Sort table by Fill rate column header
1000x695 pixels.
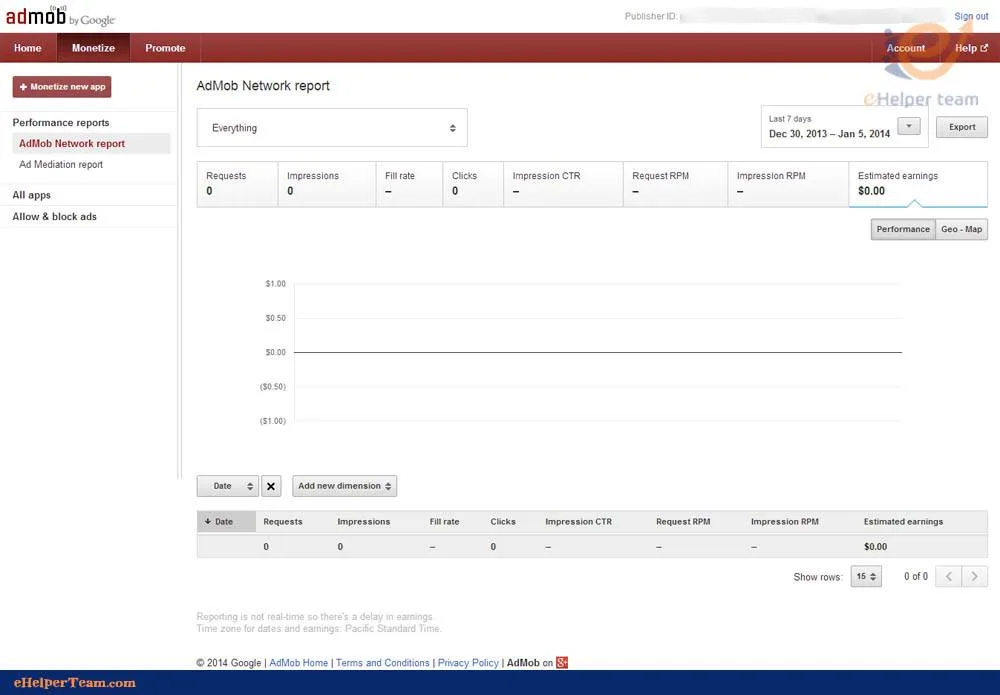[445, 522]
